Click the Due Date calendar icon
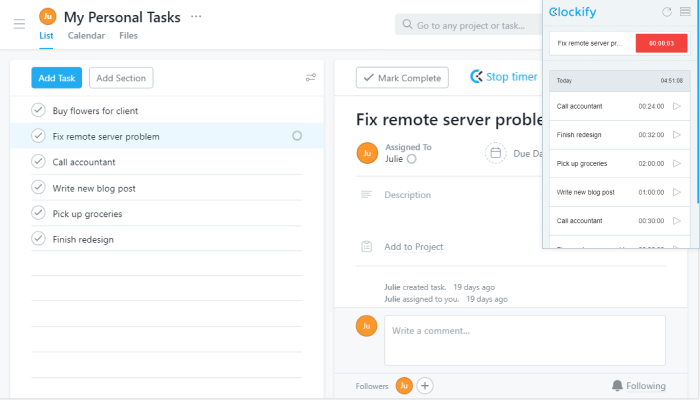 click(x=496, y=153)
